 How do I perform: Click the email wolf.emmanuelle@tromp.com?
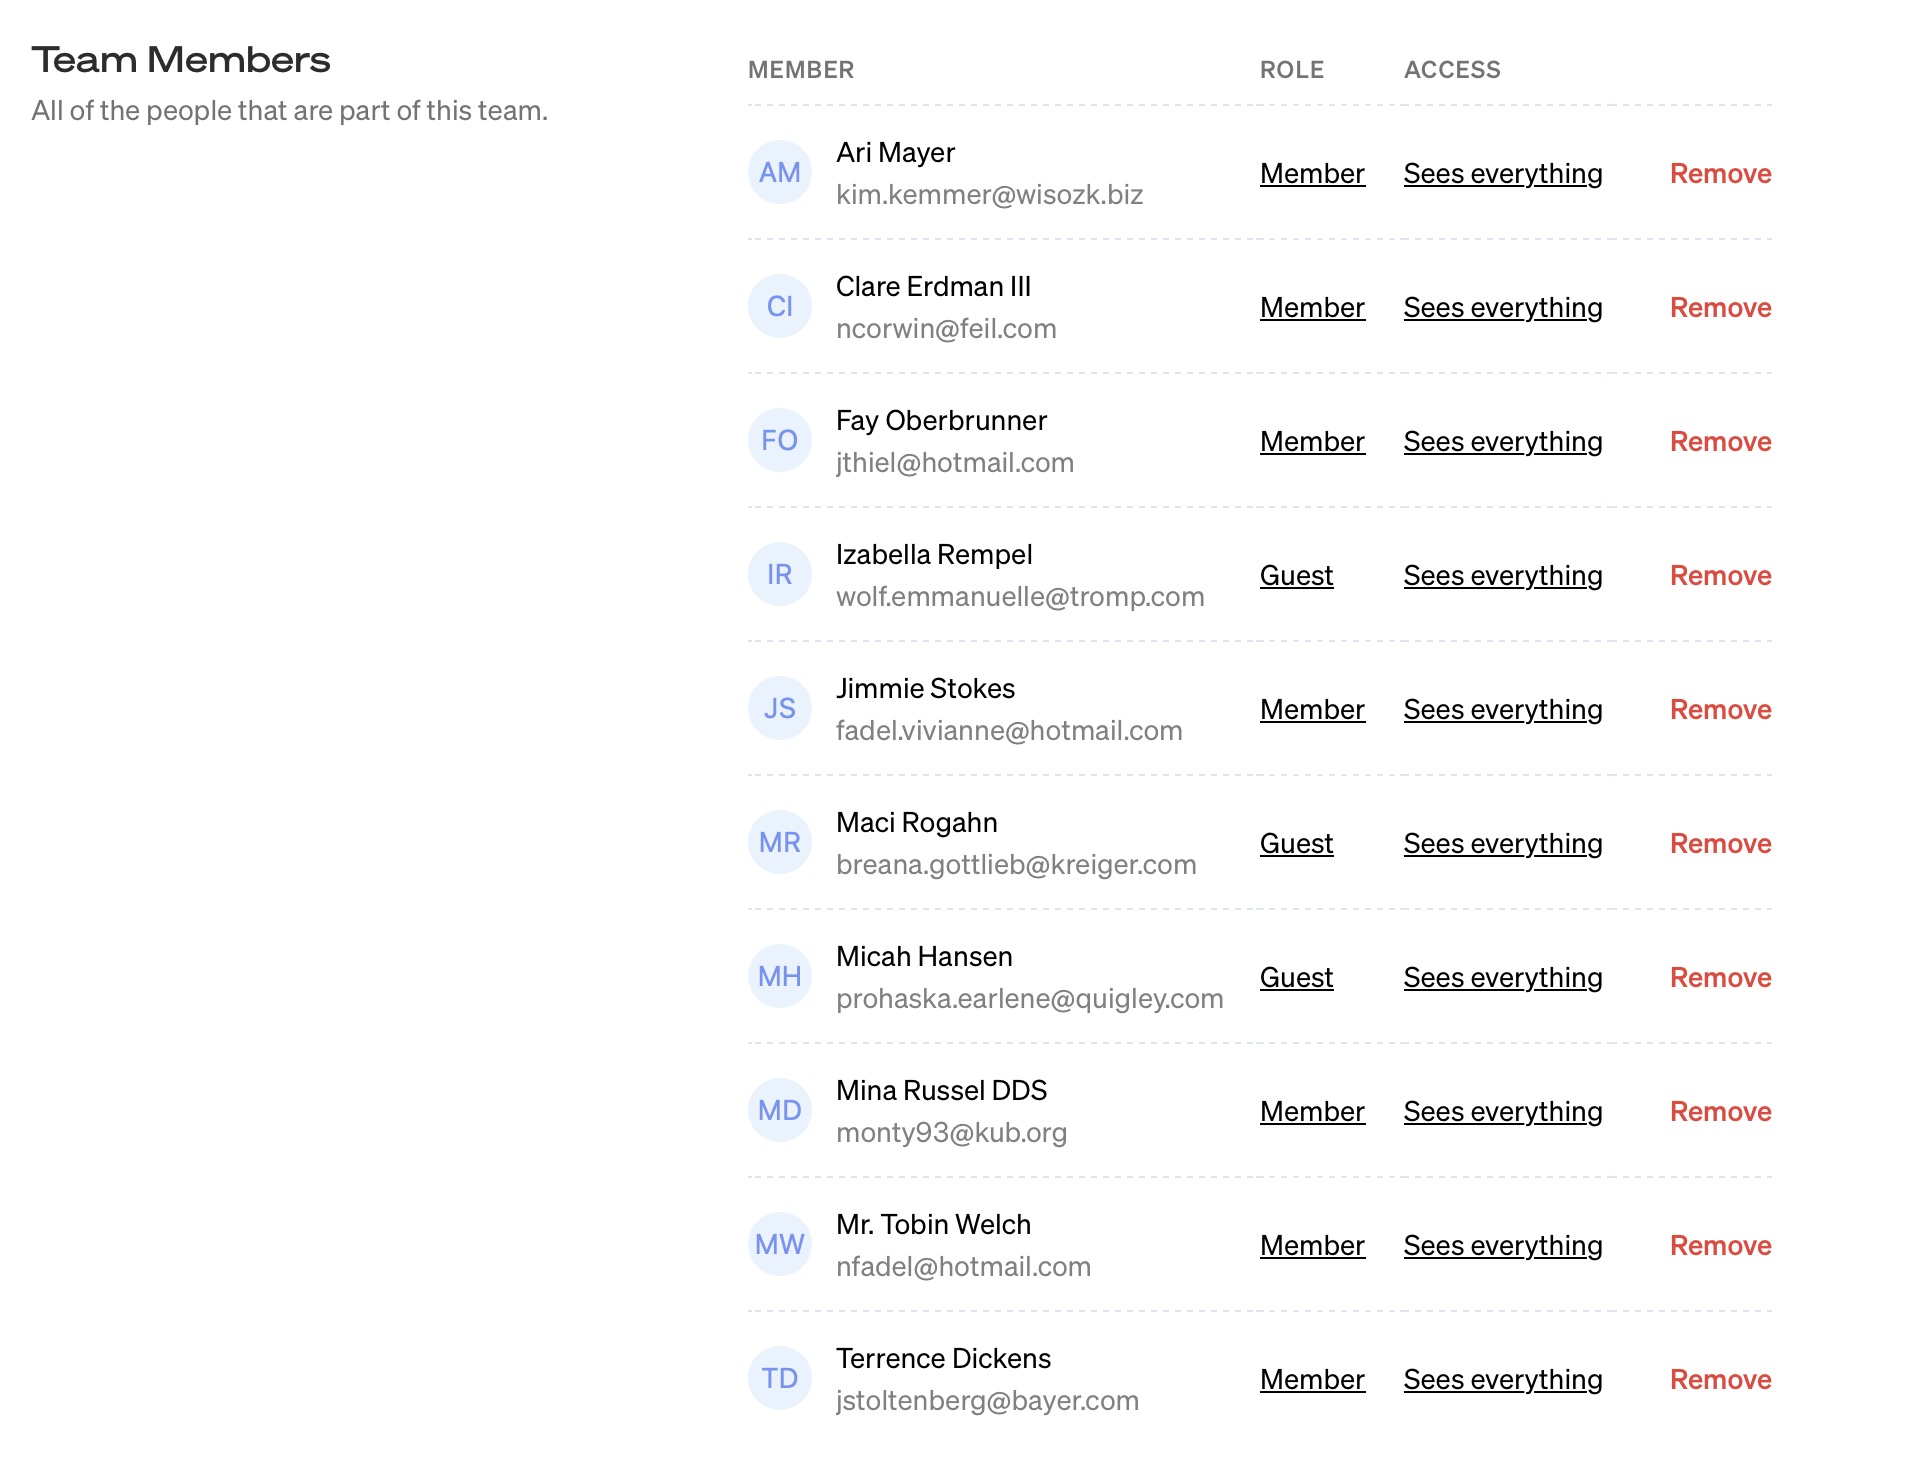[1020, 596]
